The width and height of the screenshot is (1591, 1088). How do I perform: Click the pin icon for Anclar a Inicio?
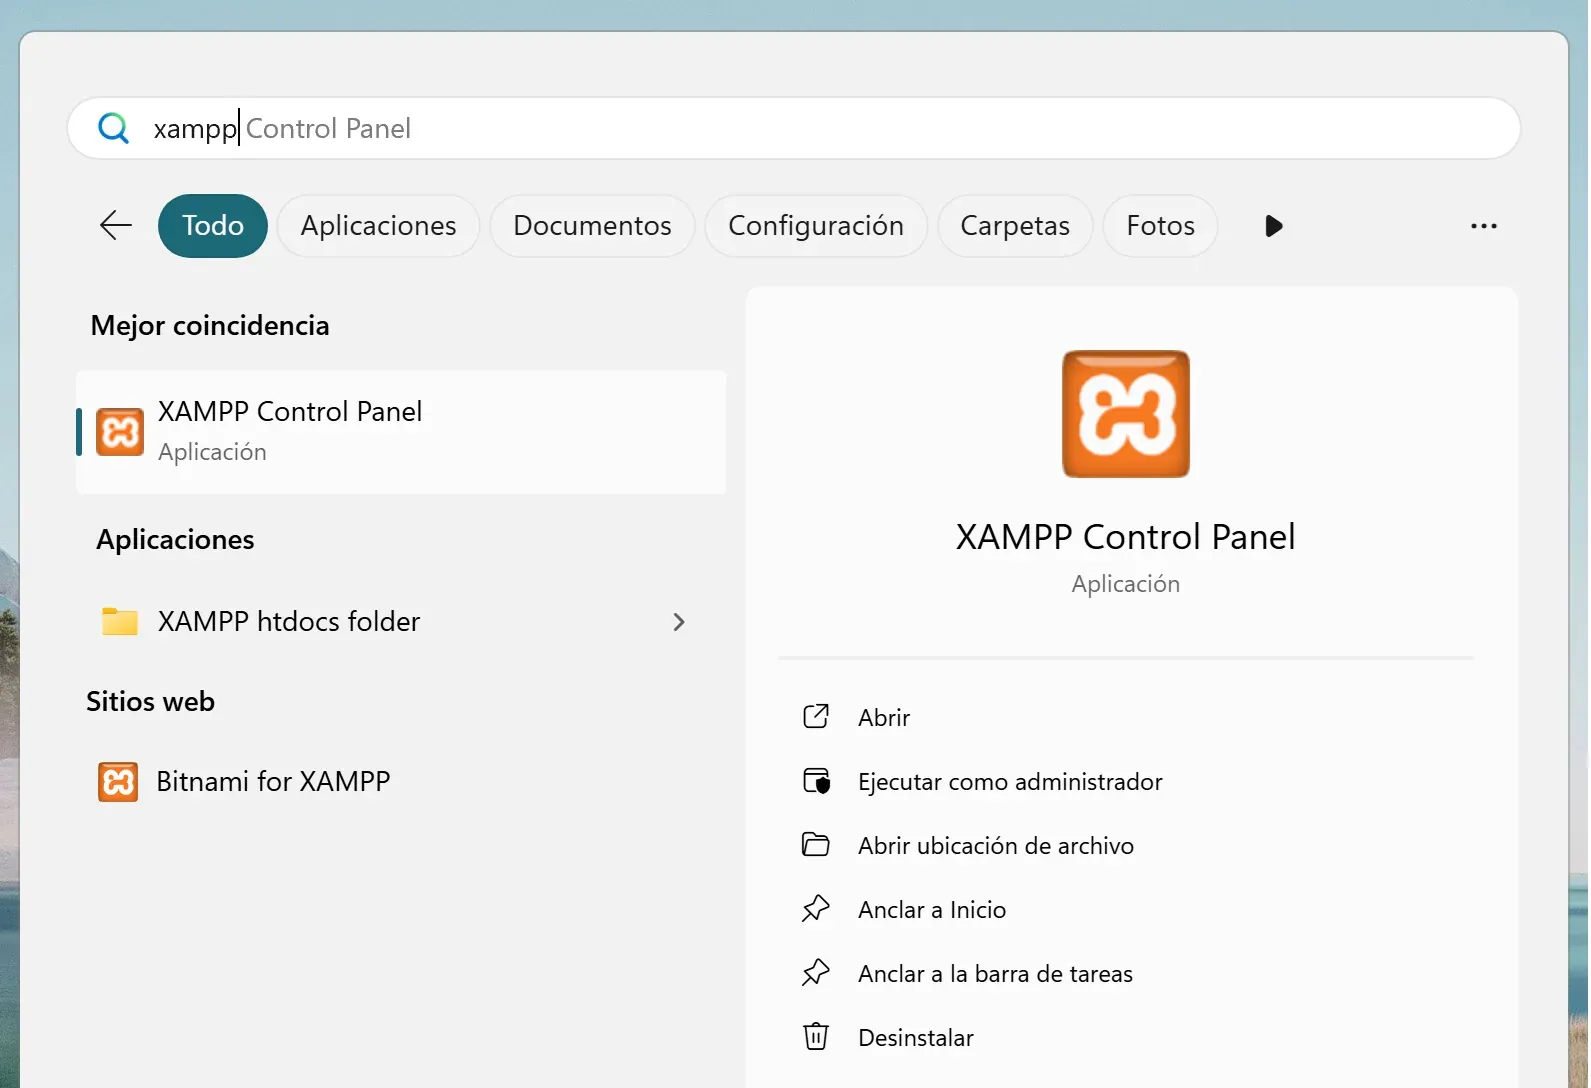(816, 909)
